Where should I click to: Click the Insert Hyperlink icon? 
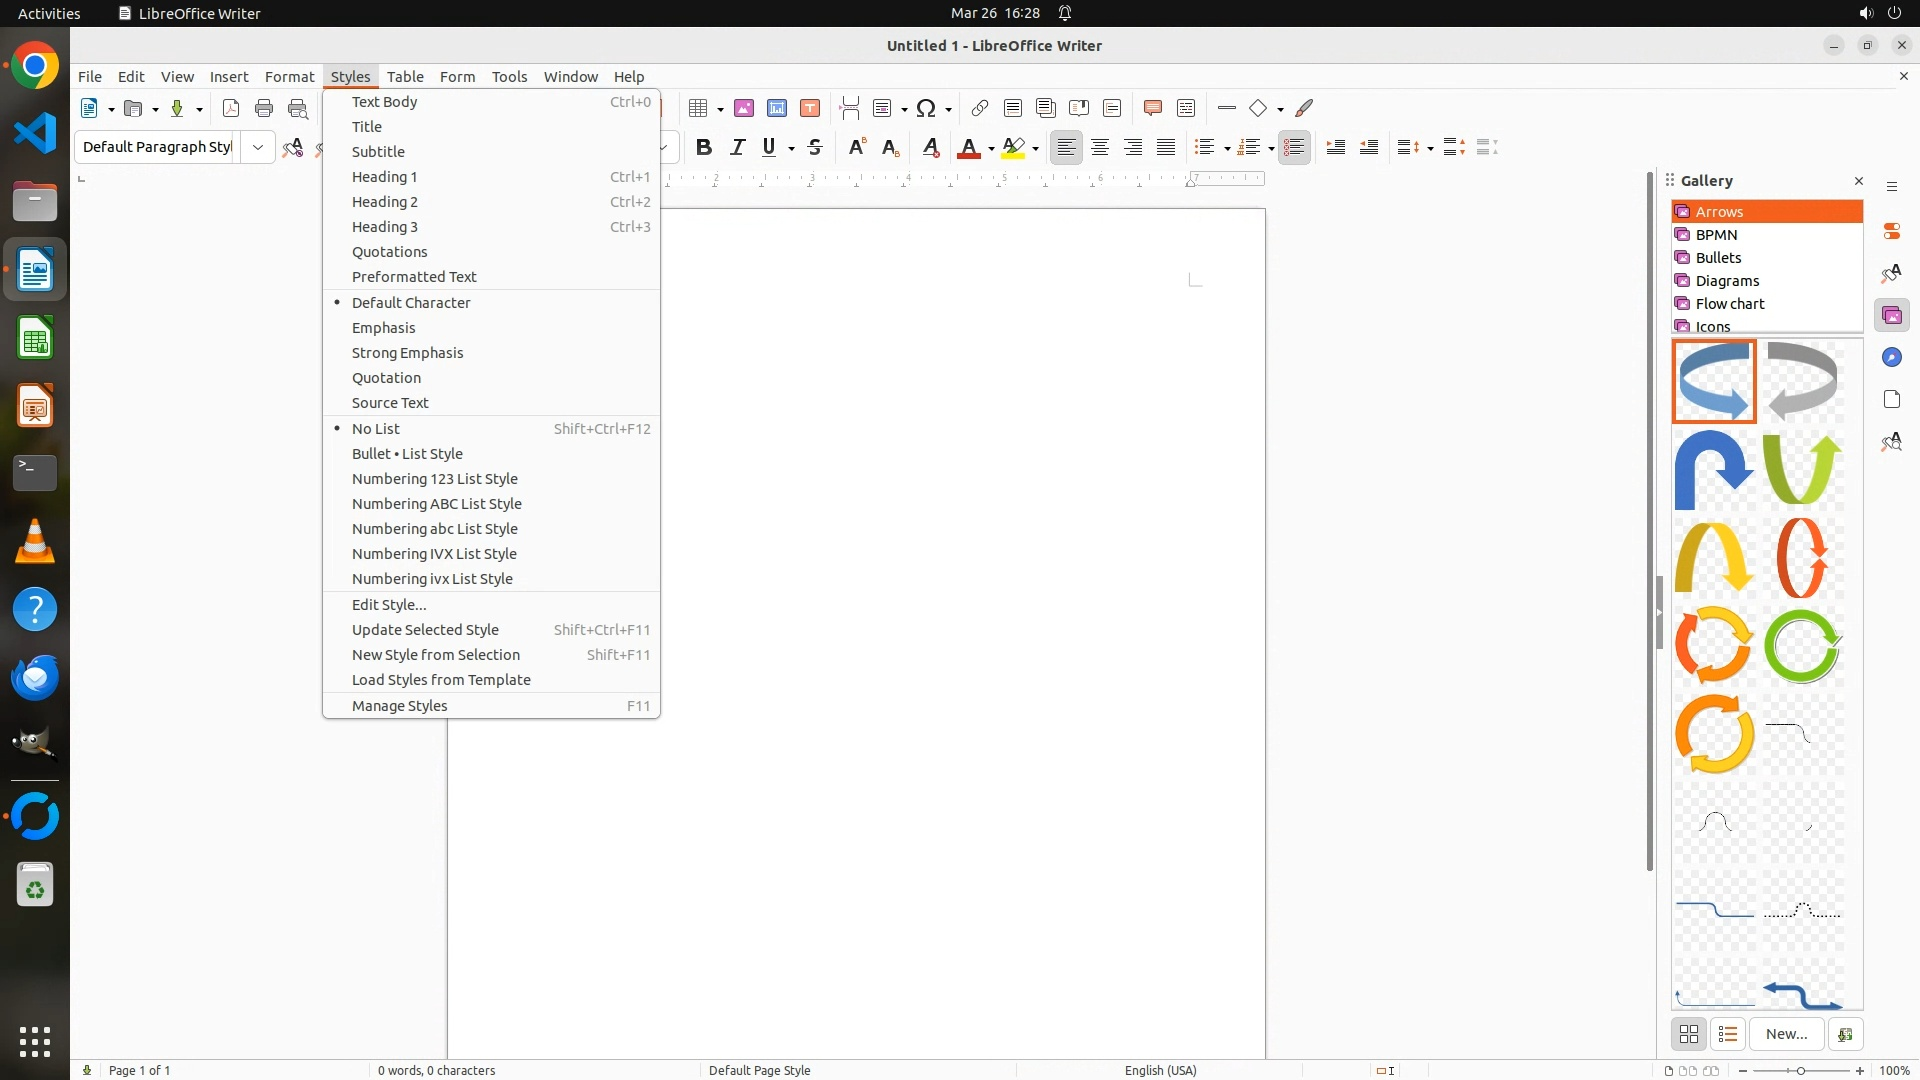tap(980, 109)
